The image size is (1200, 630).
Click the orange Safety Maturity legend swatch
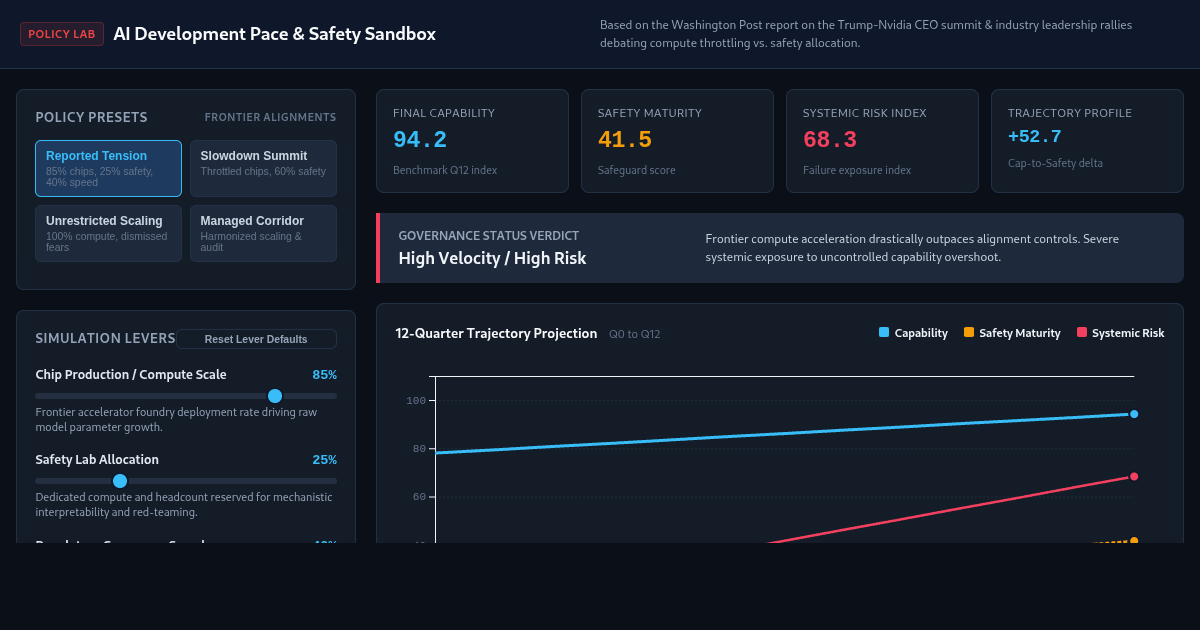click(969, 333)
